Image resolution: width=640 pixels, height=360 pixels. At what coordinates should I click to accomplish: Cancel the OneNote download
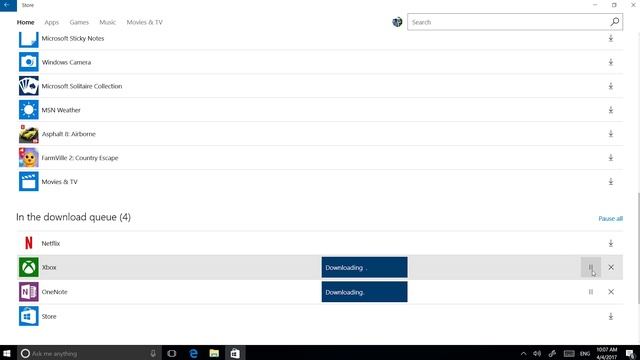(611, 292)
